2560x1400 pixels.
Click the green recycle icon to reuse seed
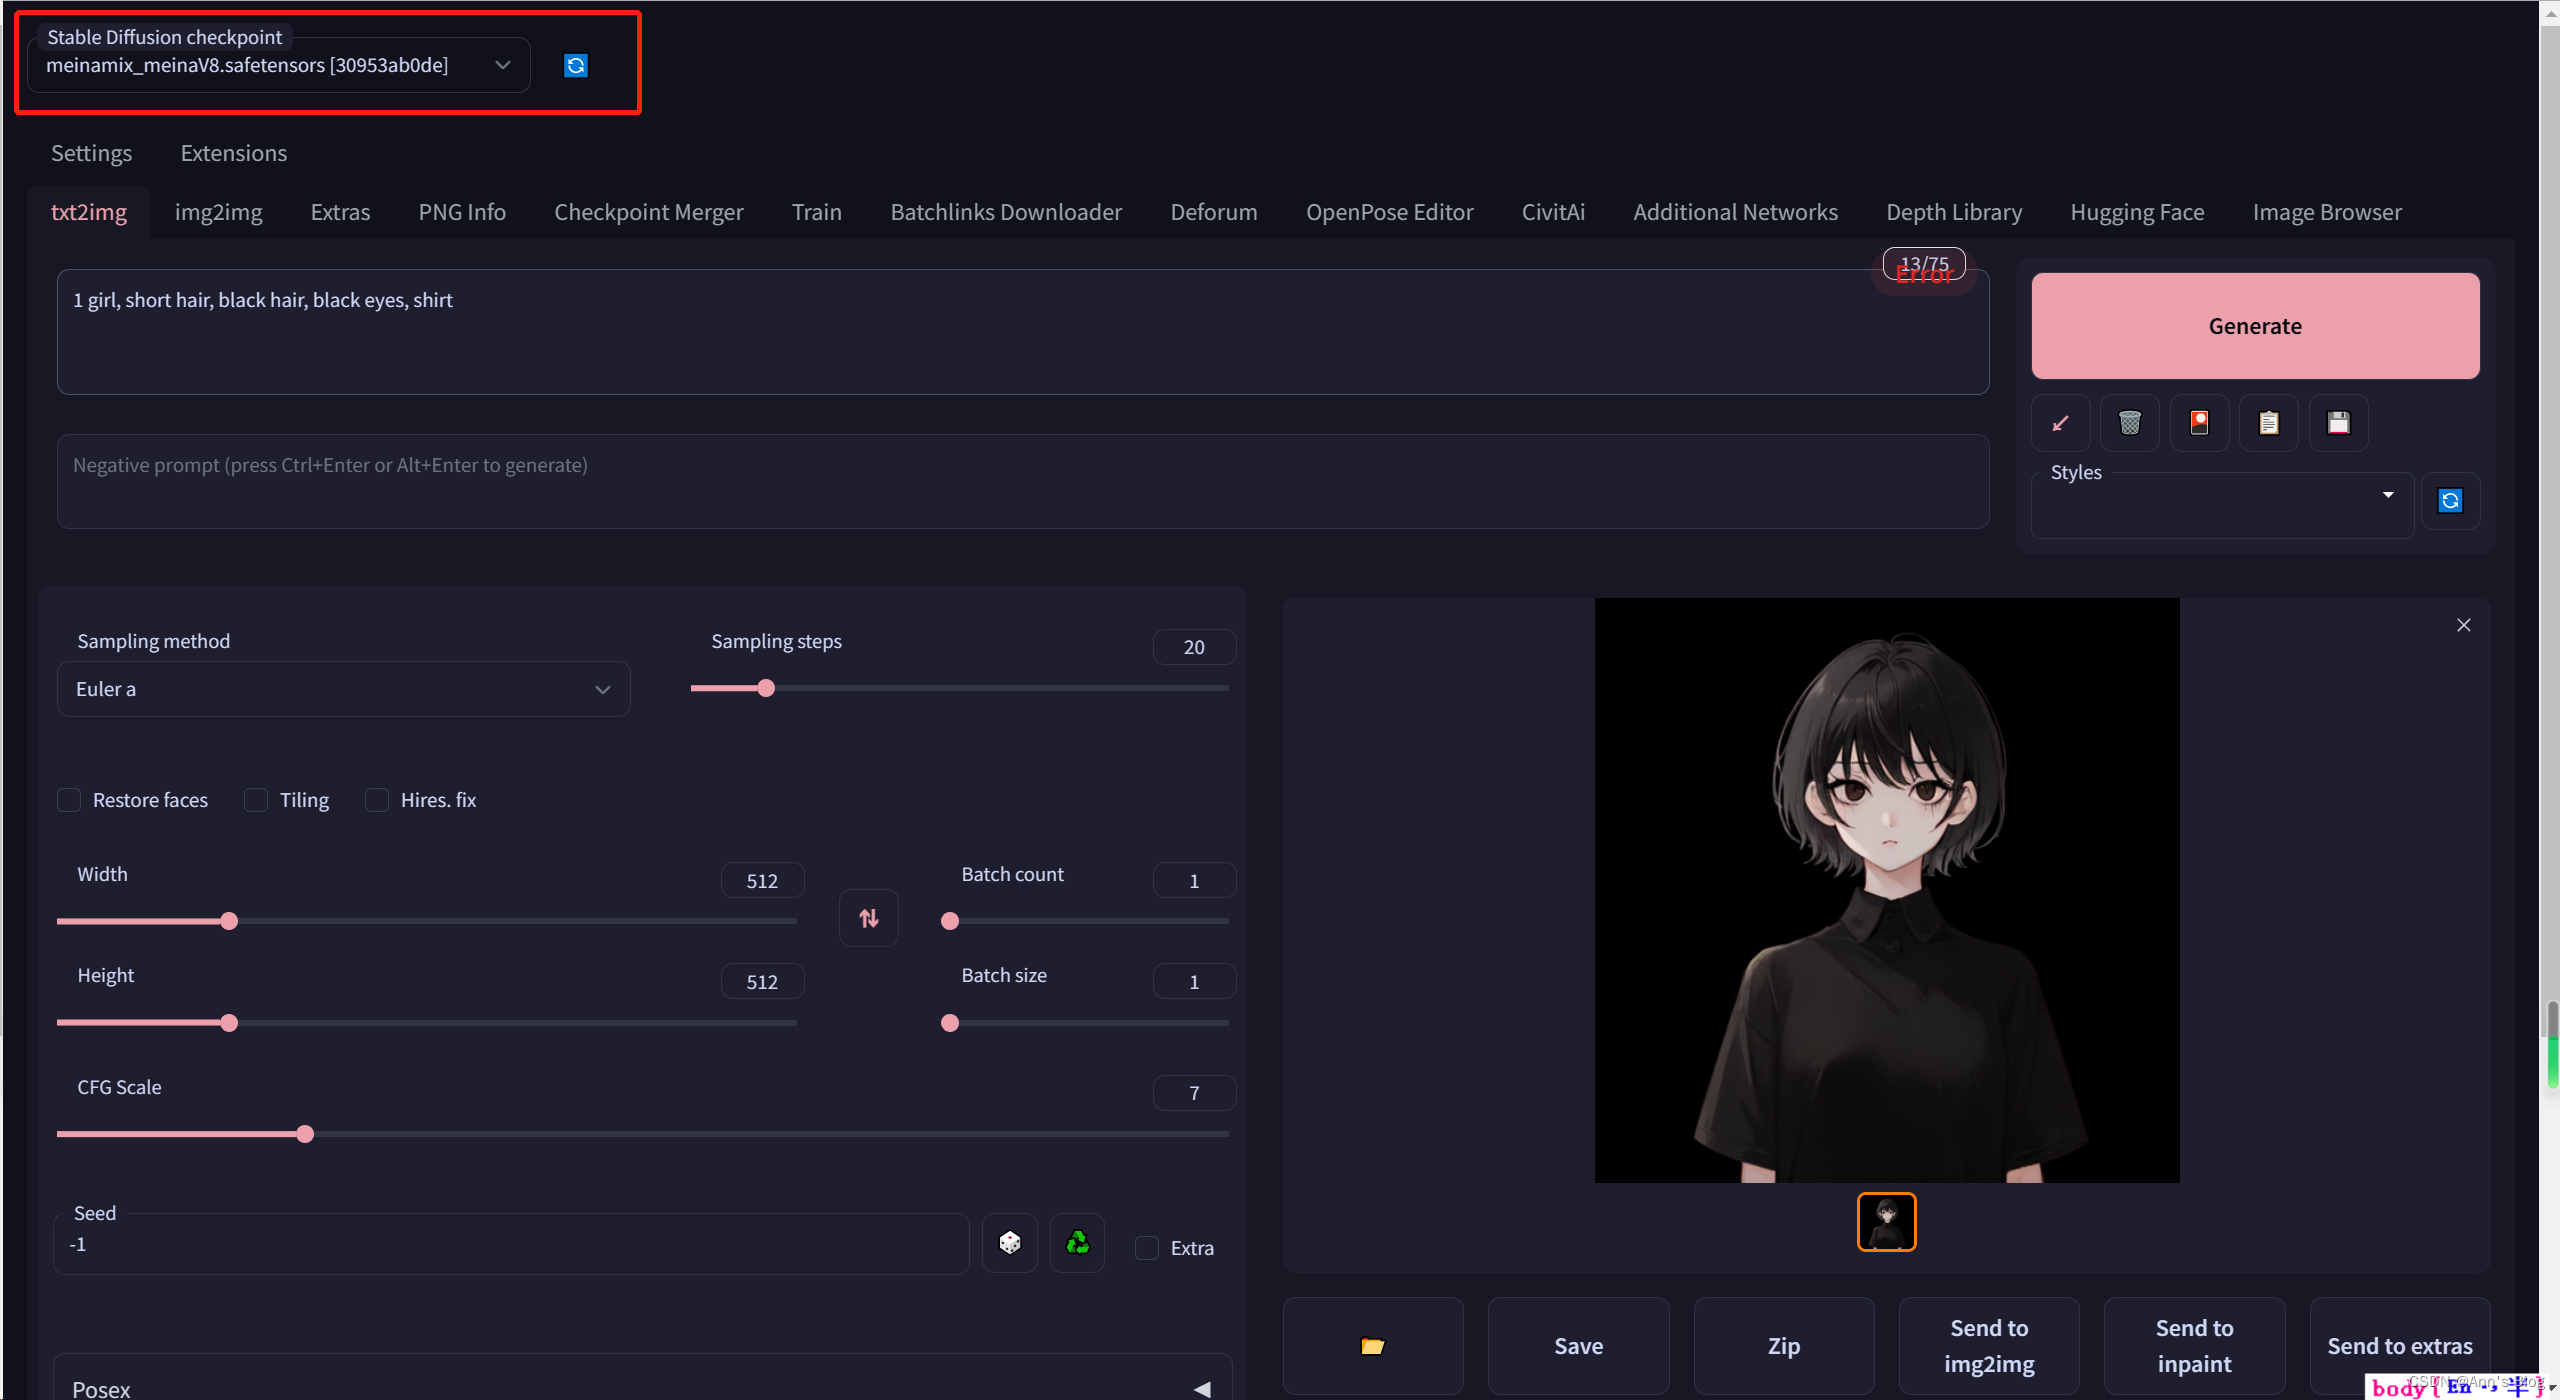[1078, 1243]
